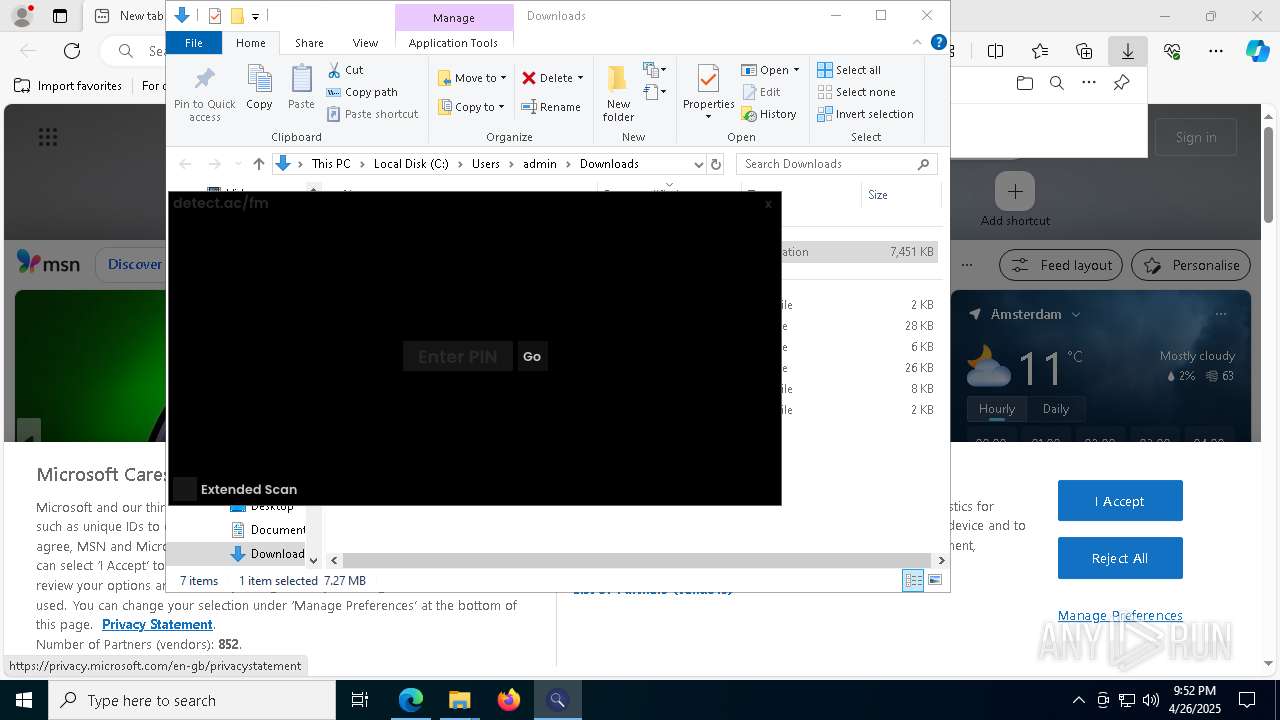Open Amsterdam location dropdown in weather card
Viewport: 1280px width, 720px height.
pos(1076,314)
